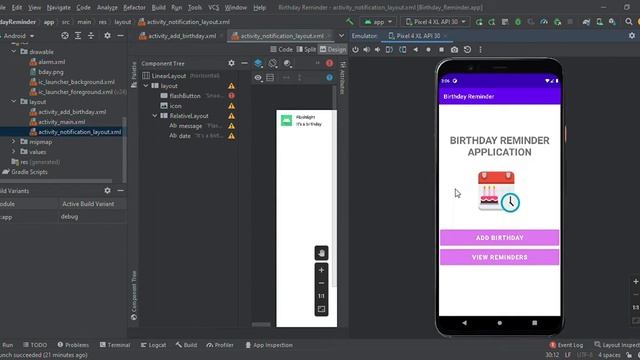The image size is (640, 360).
Task: Switch editor to Code view
Action: (281, 49)
